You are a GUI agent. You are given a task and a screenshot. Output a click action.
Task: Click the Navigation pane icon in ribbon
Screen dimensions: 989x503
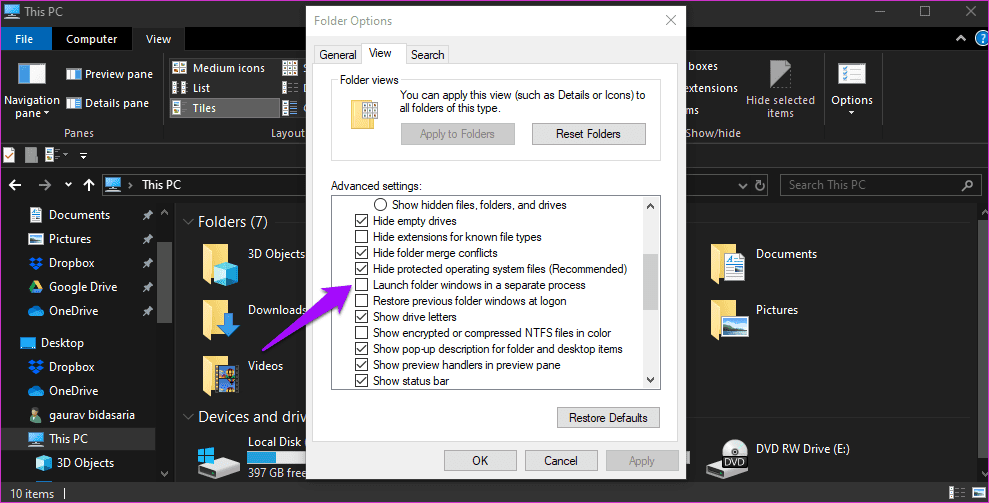coord(32,75)
